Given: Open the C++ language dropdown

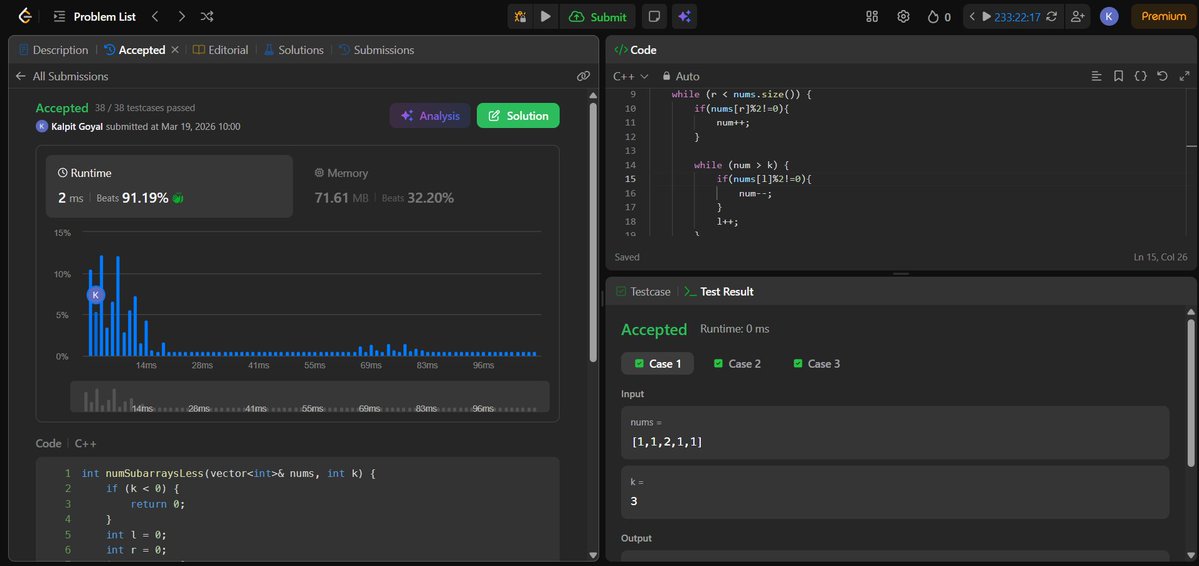Looking at the screenshot, I should coord(631,76).
